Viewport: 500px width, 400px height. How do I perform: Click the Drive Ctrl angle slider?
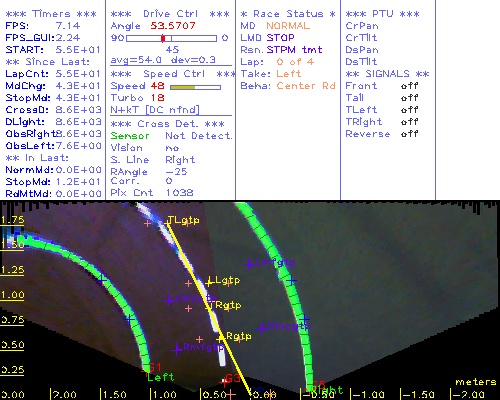pos(171,38)
